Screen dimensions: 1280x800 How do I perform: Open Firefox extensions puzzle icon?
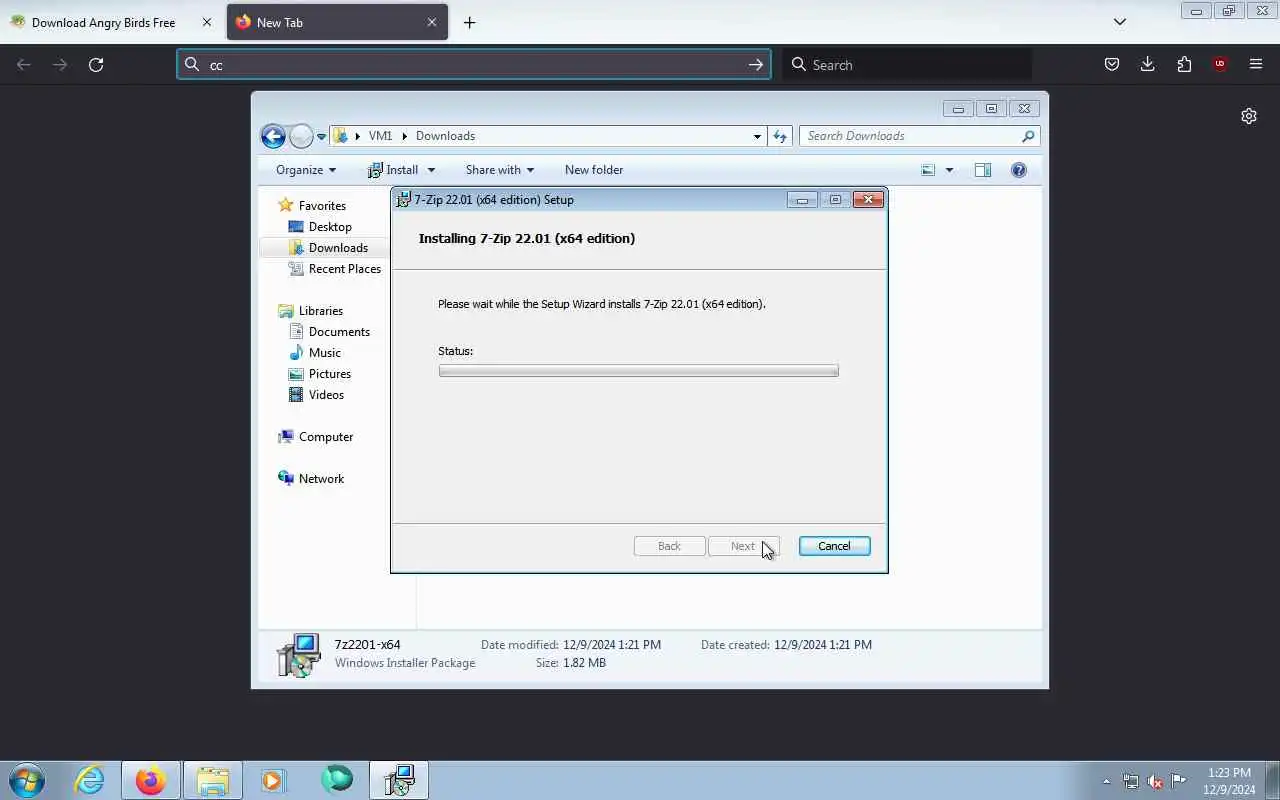[x=1184, y=64]
